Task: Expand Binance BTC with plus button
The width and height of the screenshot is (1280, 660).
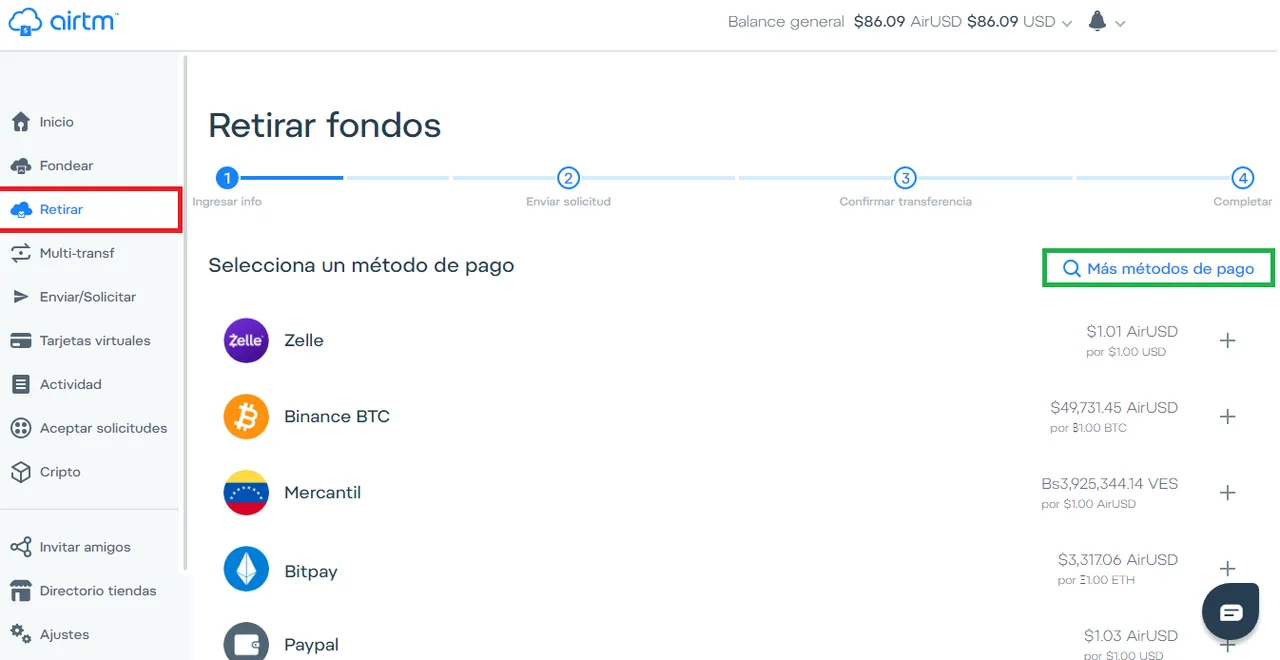Action: tap(1228, 416)
